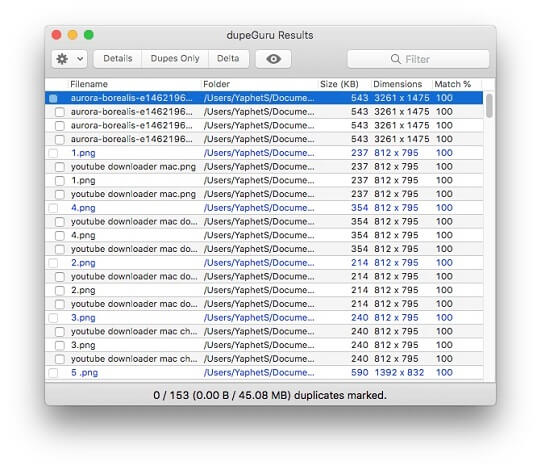
Task: Toggle Delta values mode
Action: [228, 59]
